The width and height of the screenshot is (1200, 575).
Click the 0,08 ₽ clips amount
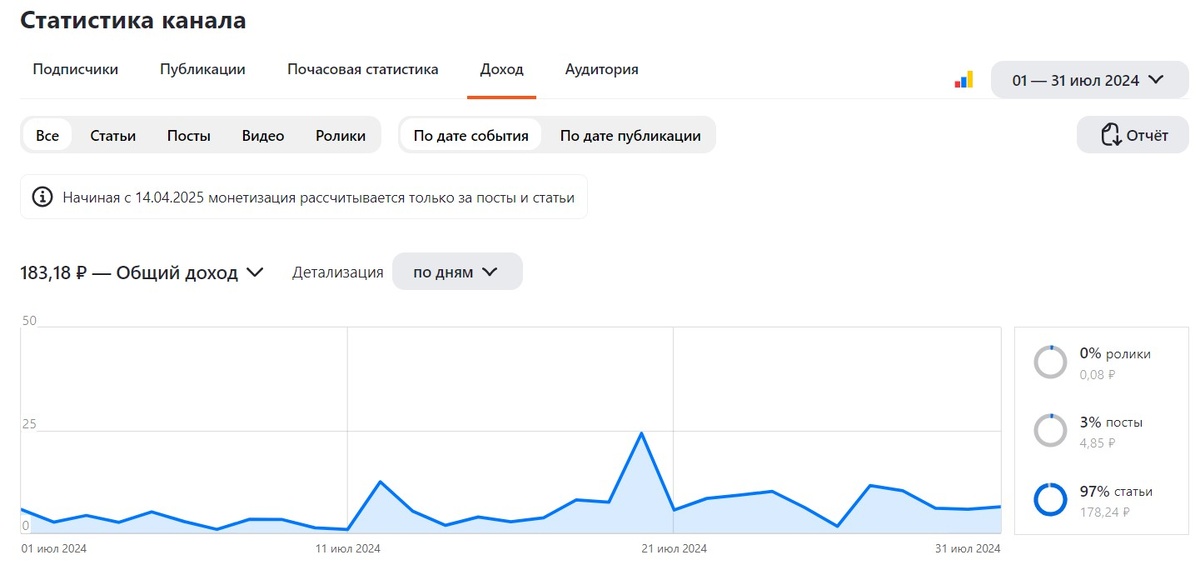[1098, 374]
